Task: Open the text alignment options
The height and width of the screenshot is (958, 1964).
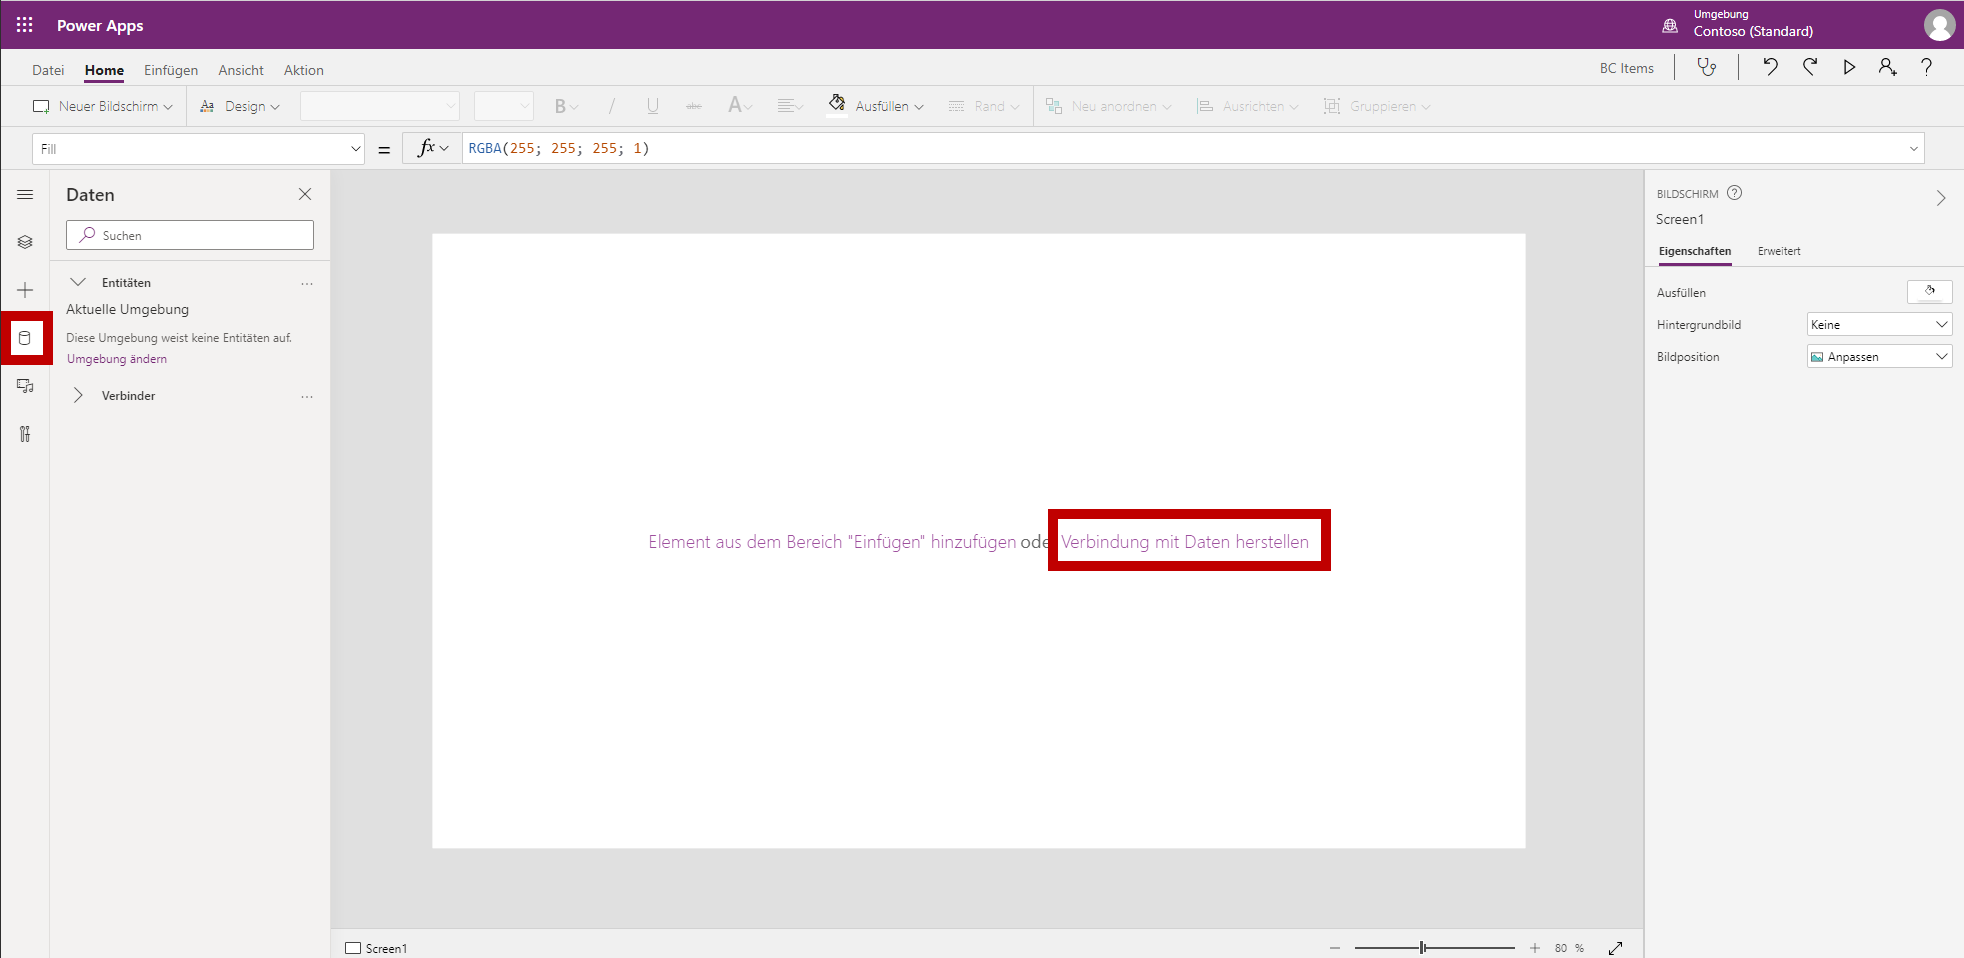Action: point(790,106)
